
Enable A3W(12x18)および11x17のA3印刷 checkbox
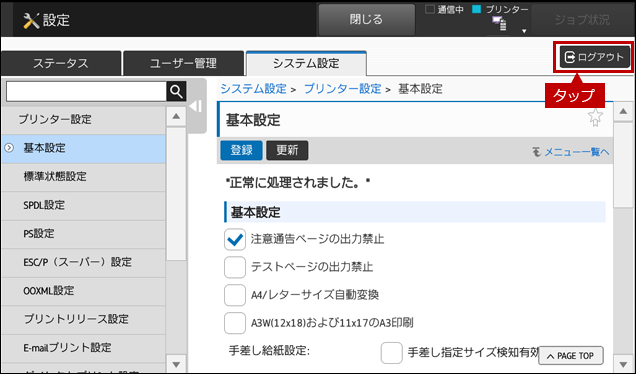235,323
